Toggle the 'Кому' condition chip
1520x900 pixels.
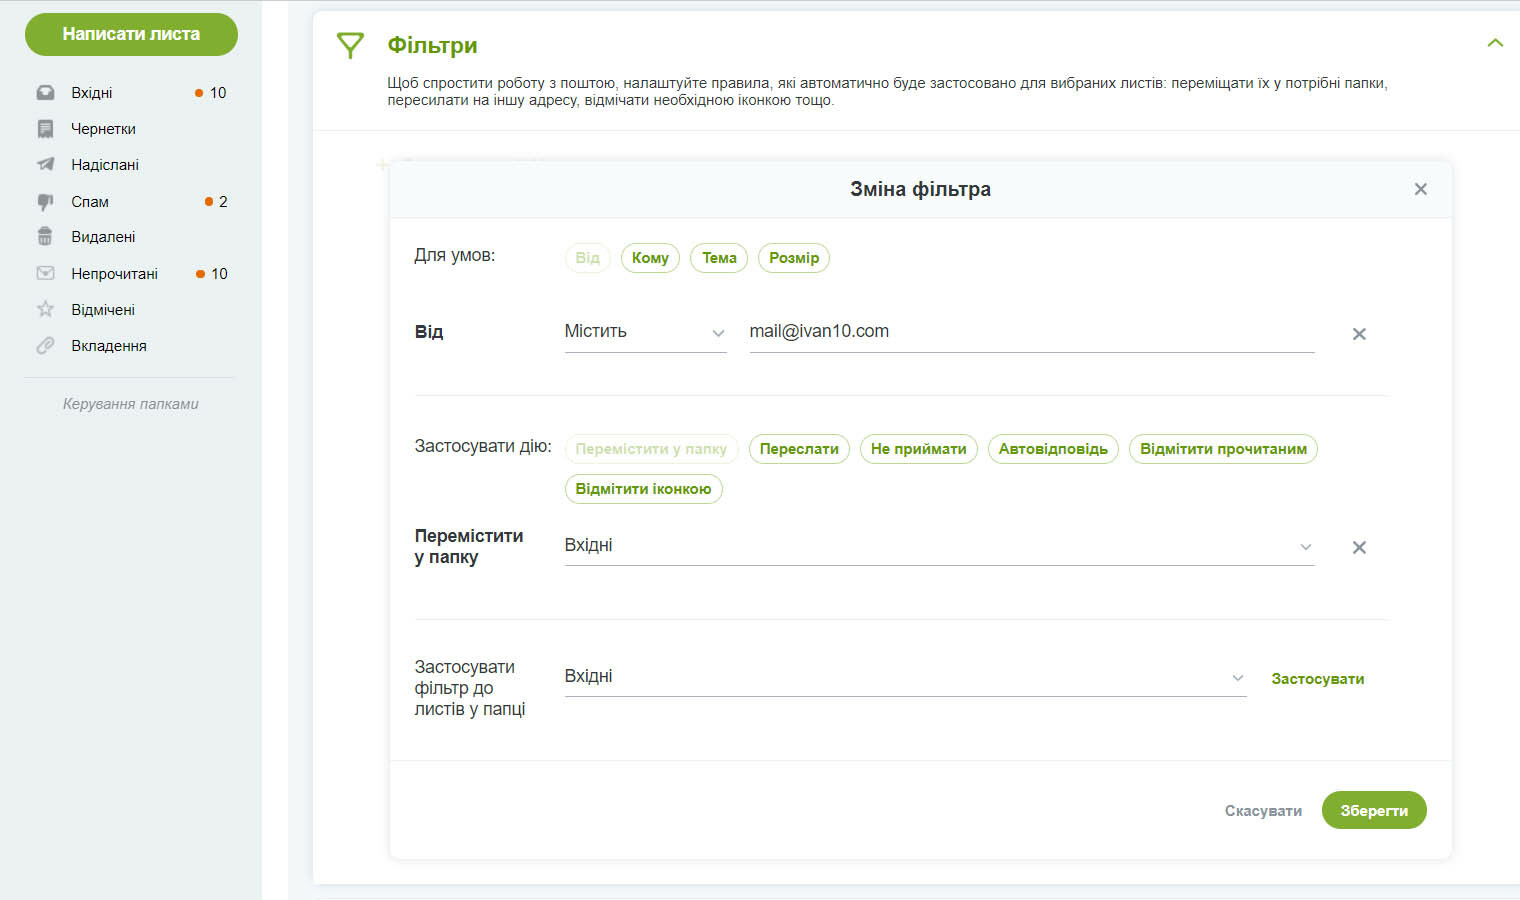tap(650, 258)
